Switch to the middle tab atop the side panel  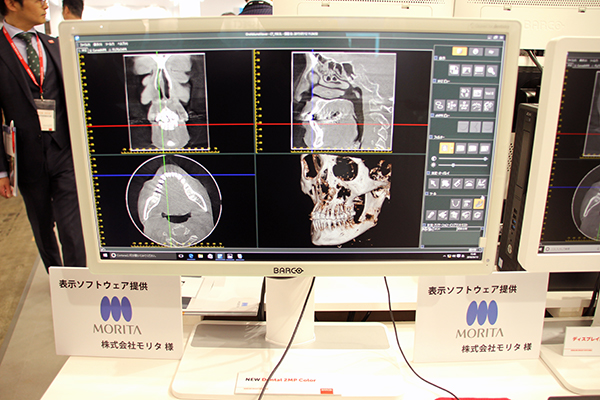click(476, 51)
